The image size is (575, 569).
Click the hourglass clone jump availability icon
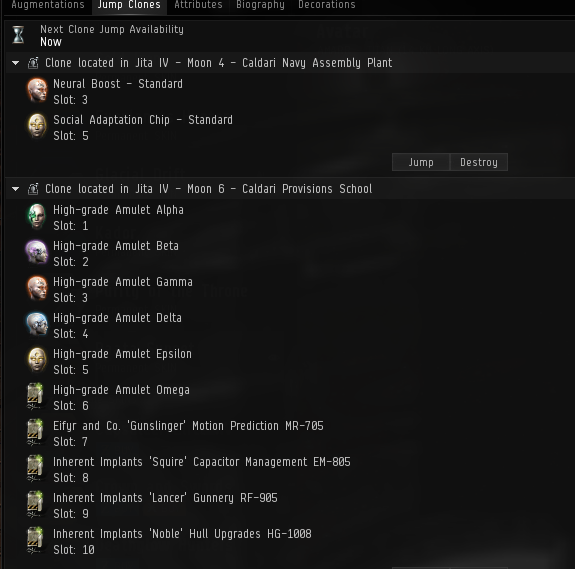(18, 35)
